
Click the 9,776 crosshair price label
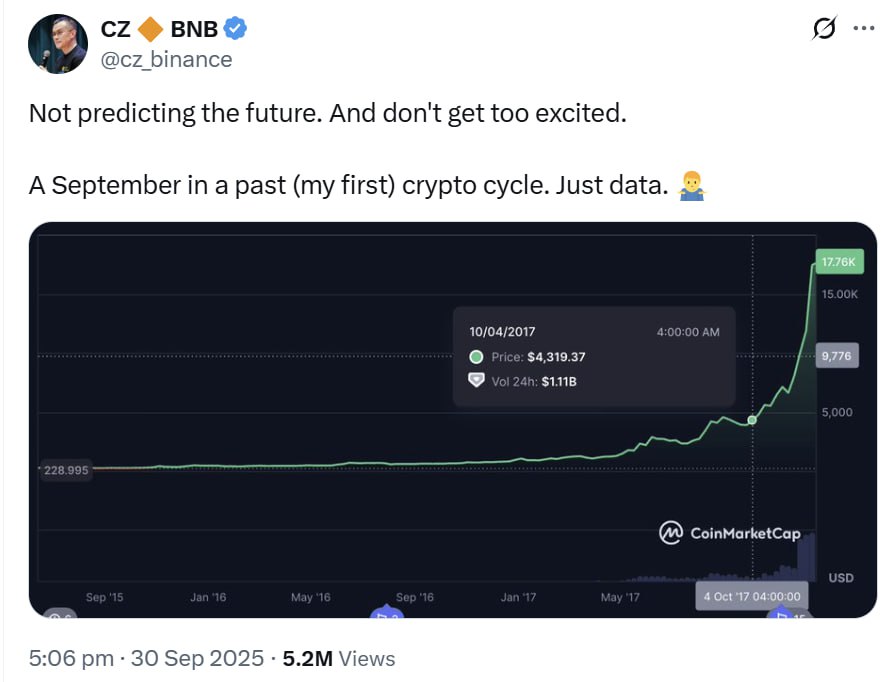[x=836, y=353]
